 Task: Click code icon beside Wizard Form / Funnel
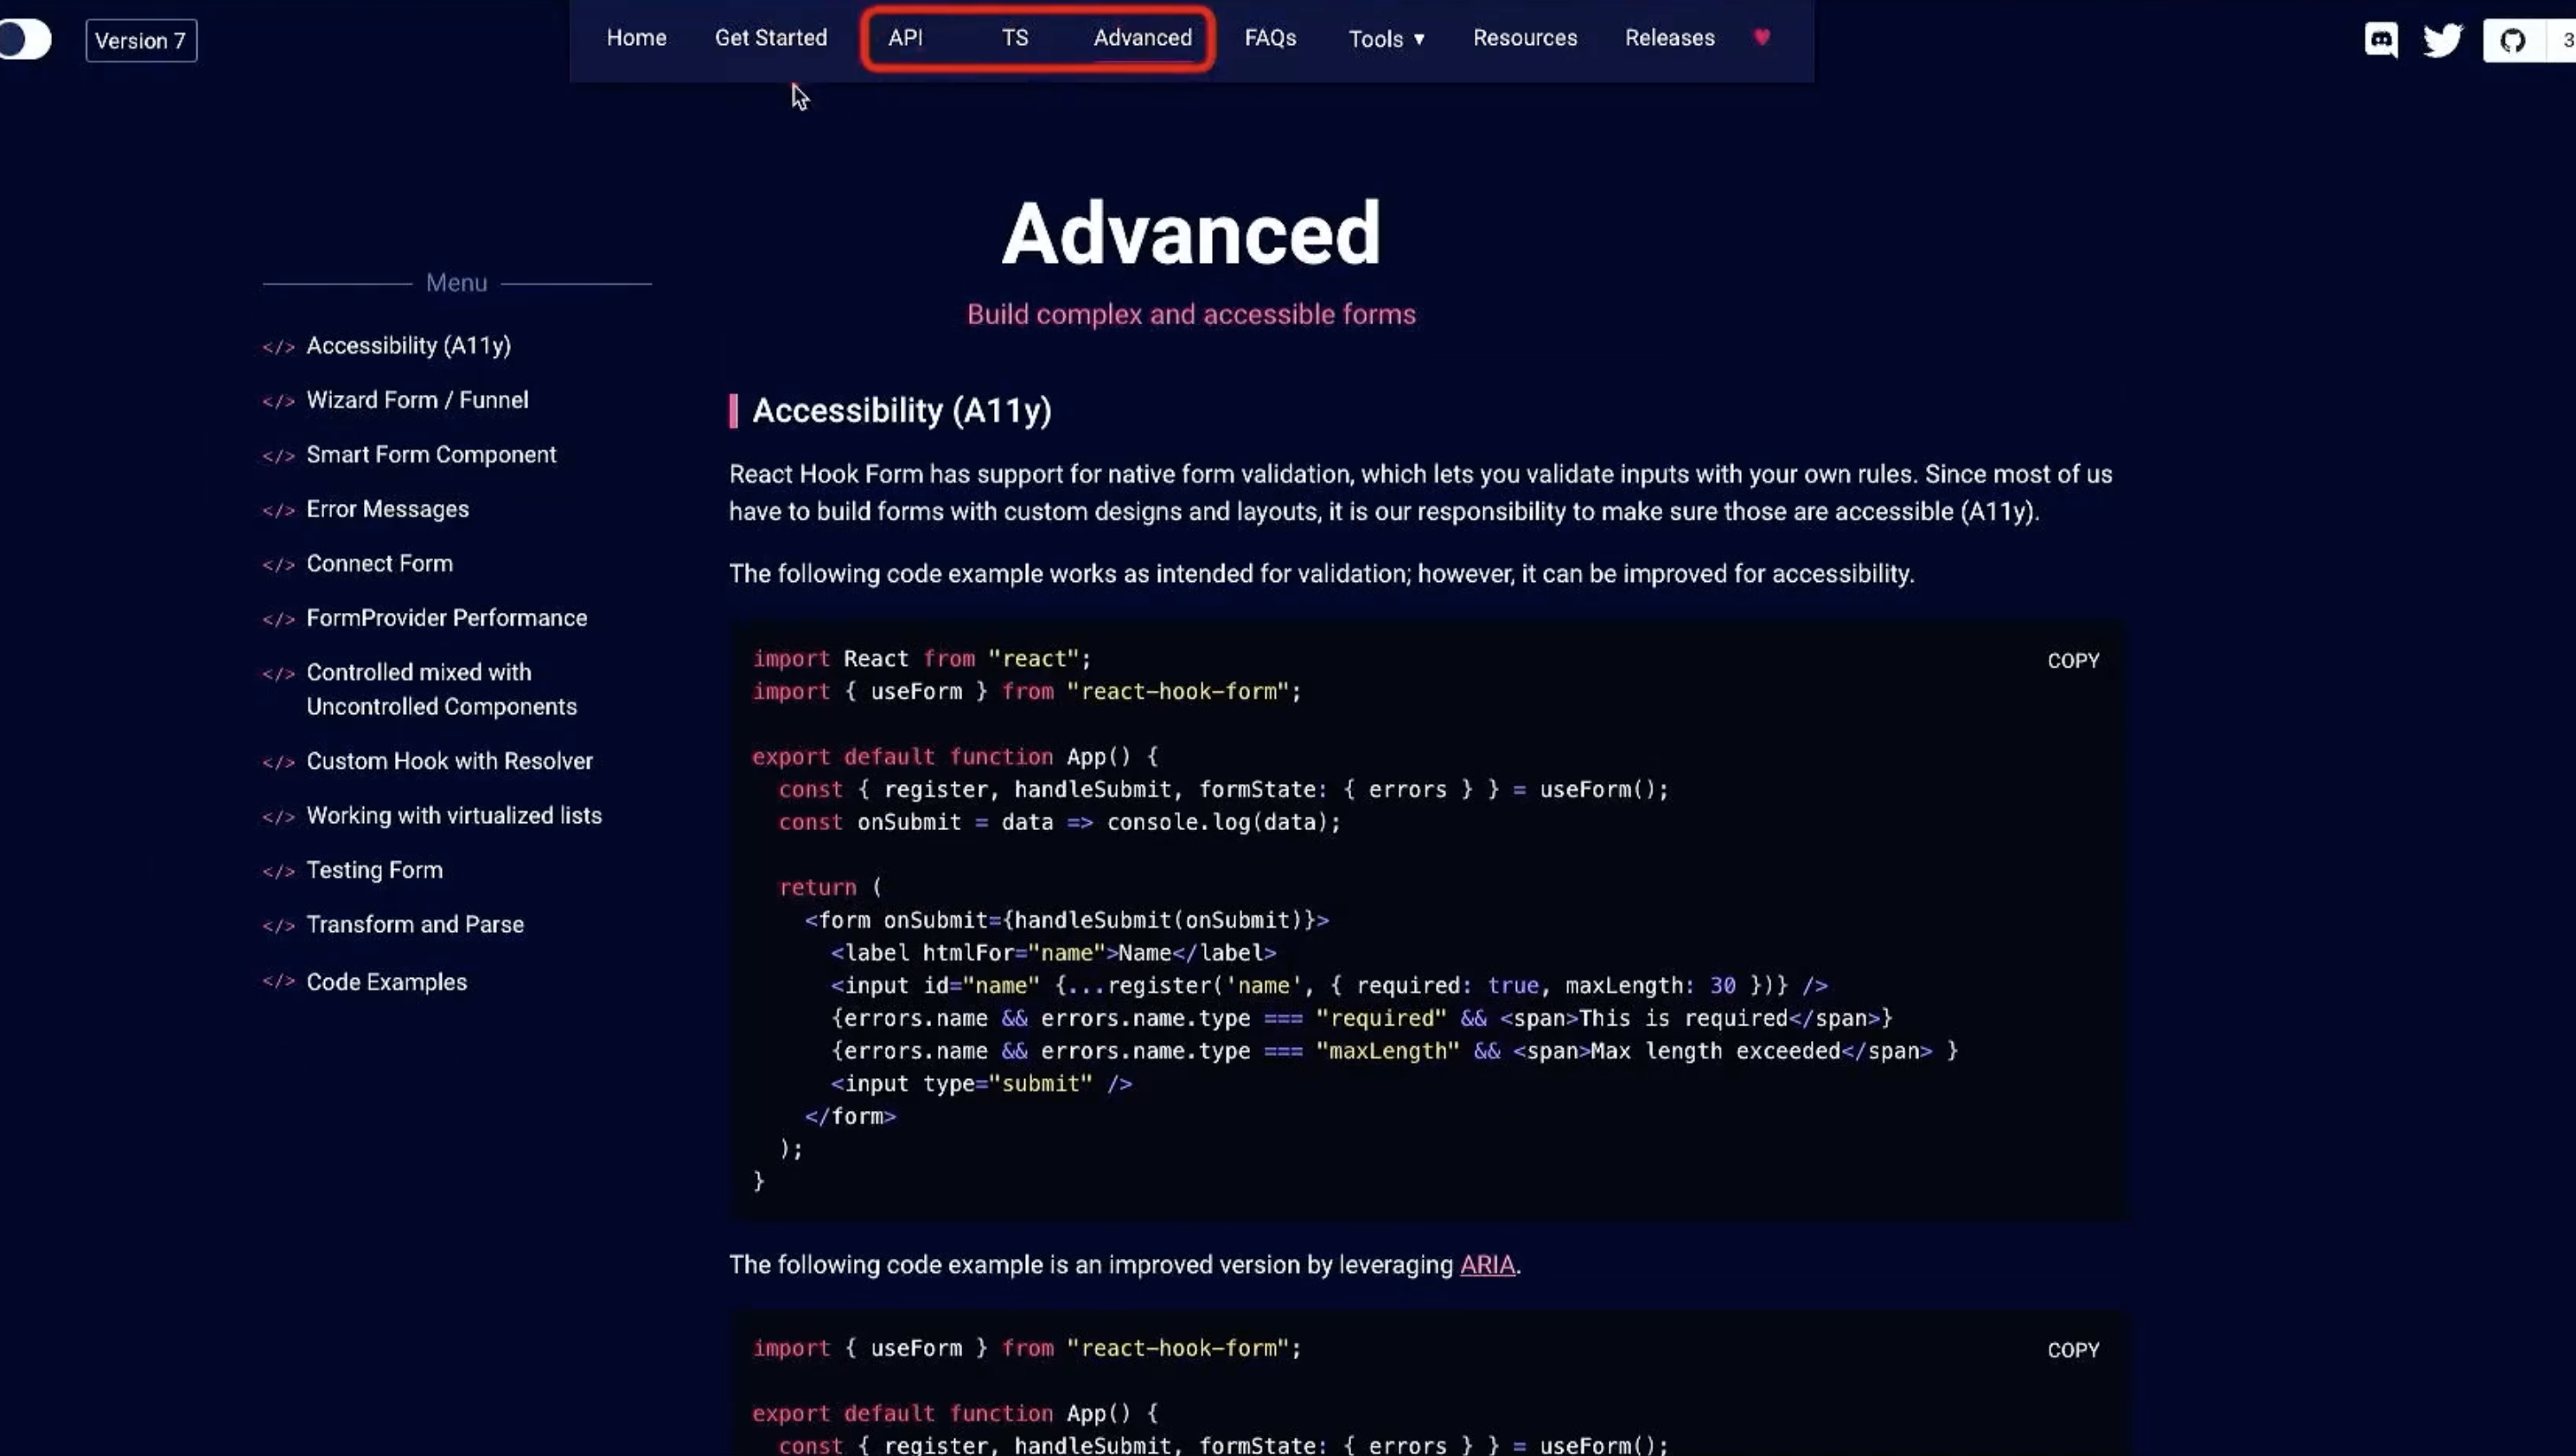[278, 402]
